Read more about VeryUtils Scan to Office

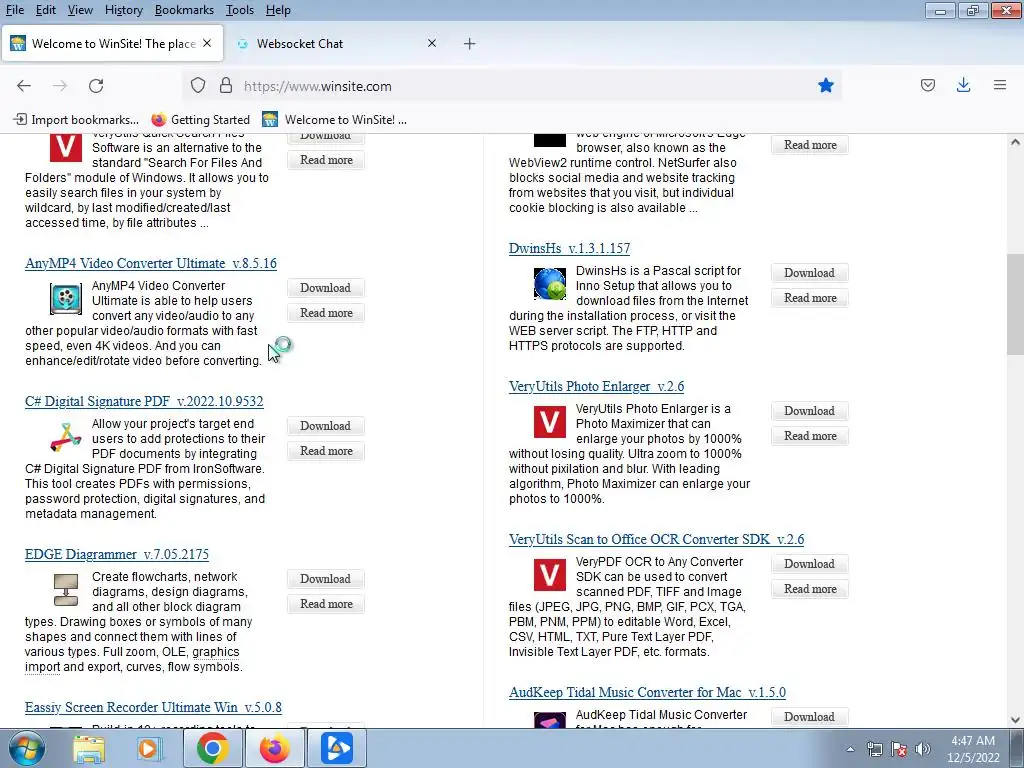point(810,588)
